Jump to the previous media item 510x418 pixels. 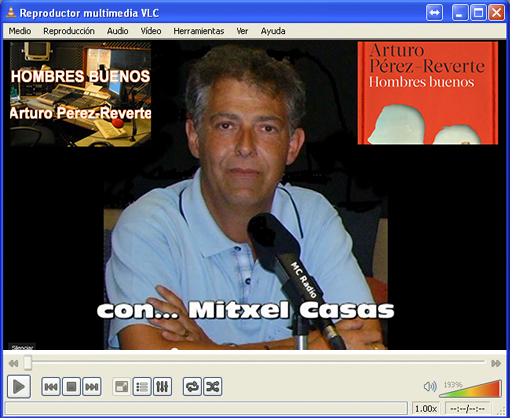tap(51, 387)
